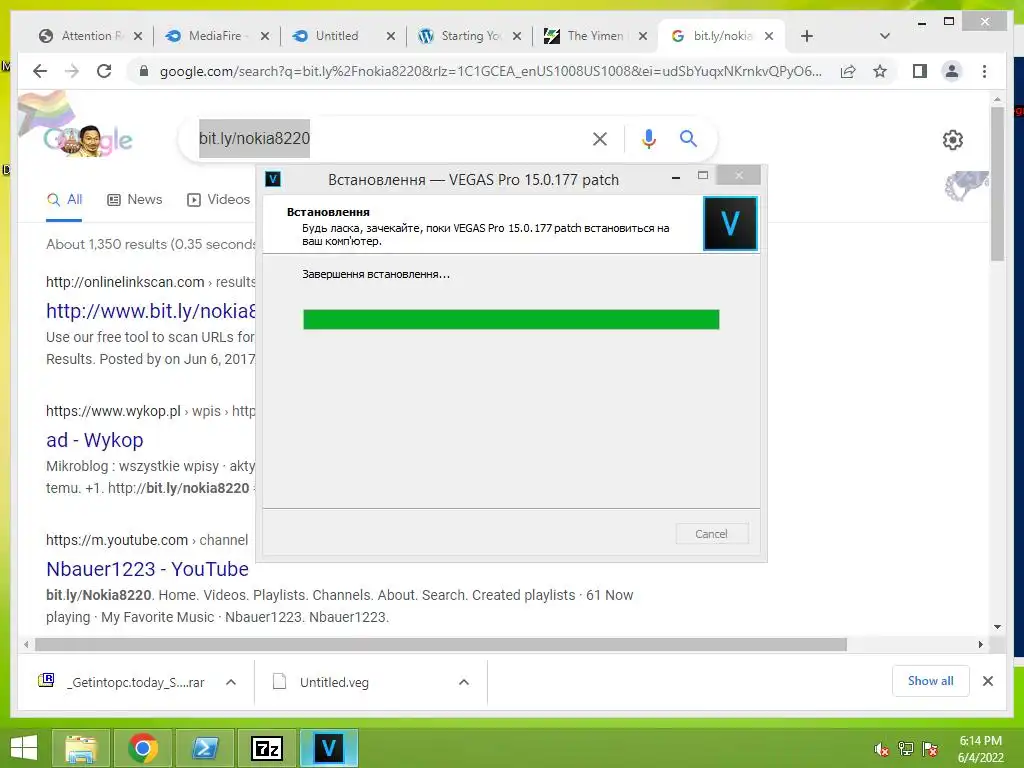Click the VEGAS installer title bar V icon

tap(273, 179)
